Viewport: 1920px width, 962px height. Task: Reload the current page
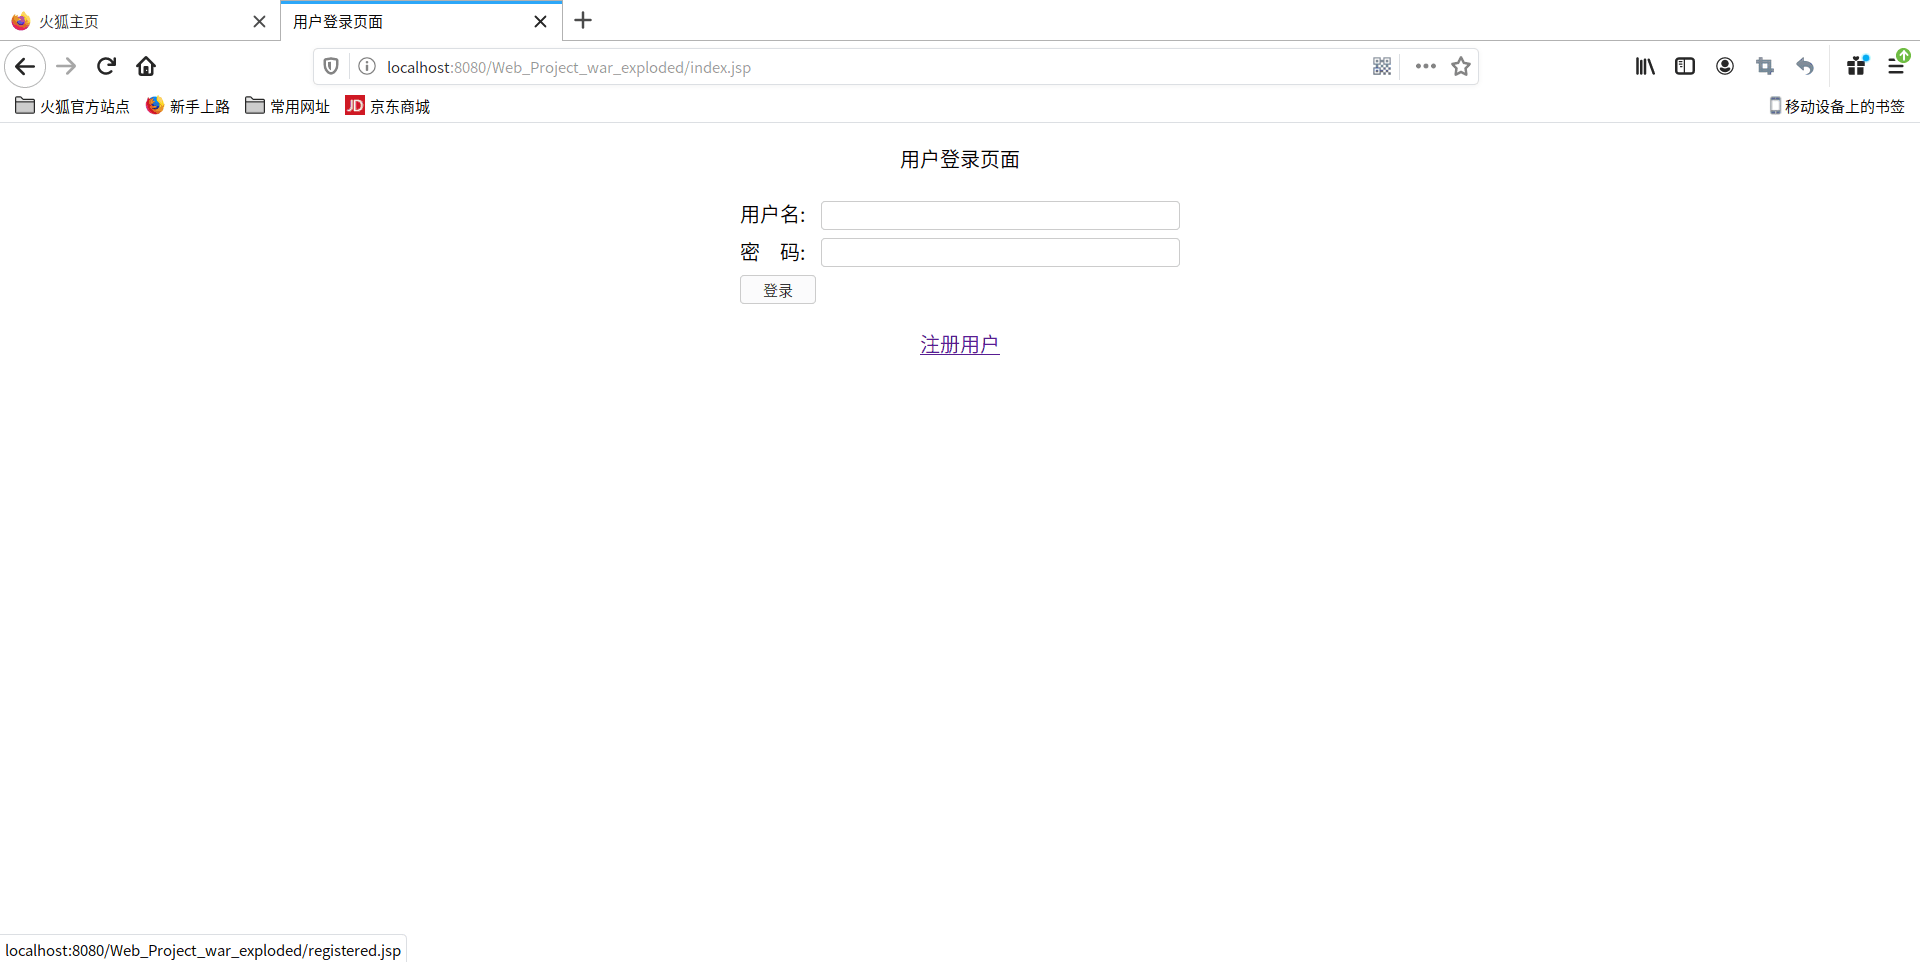pos(105,66)
